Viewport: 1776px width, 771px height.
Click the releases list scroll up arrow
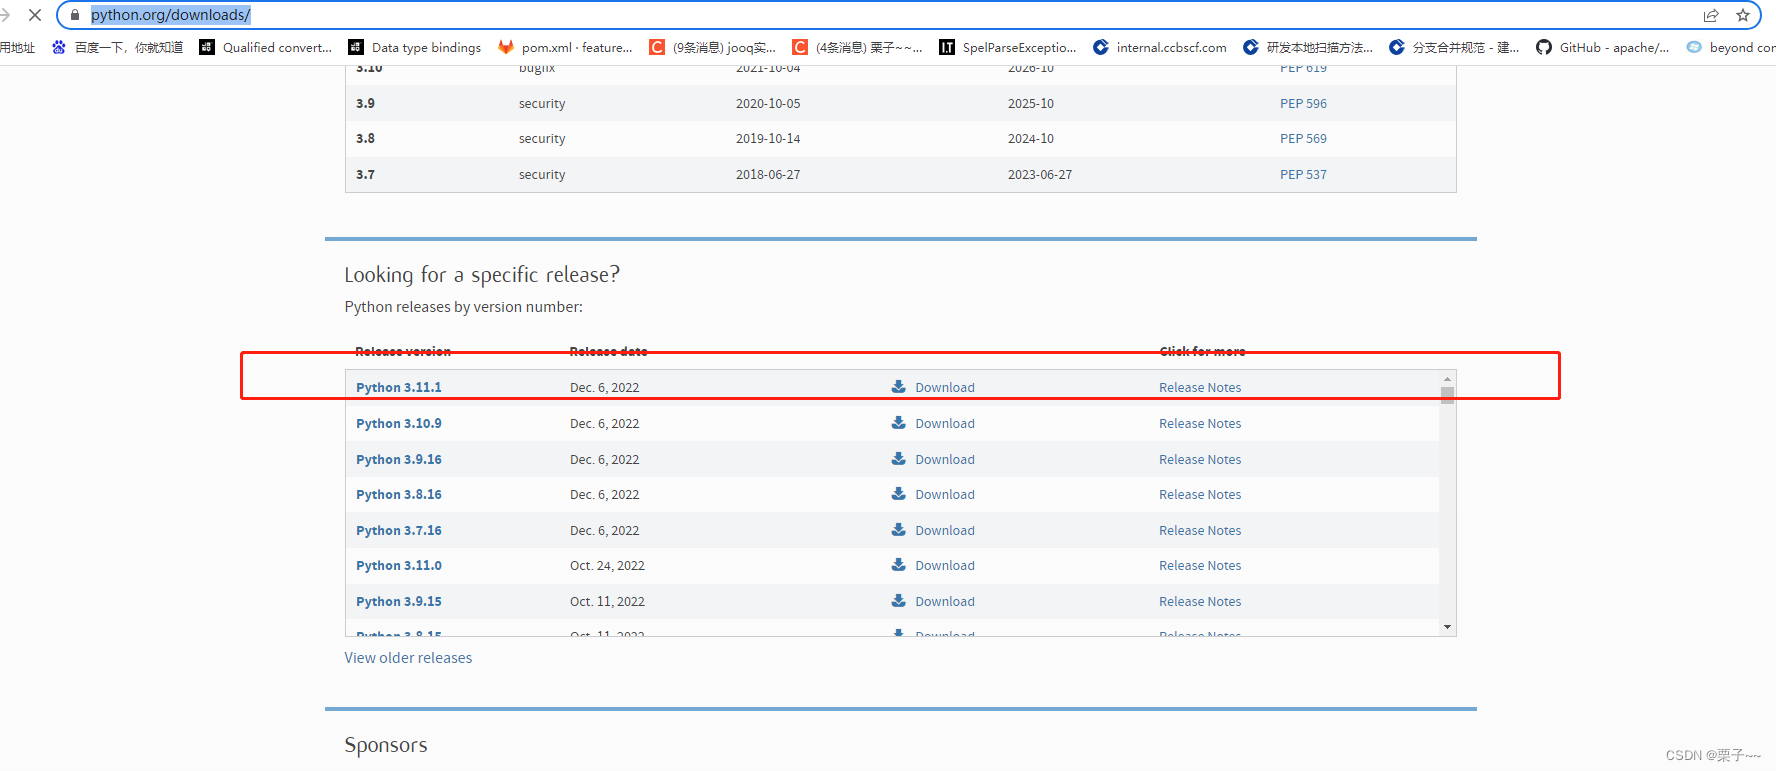pyautogui.click(x=1447, y=379)
